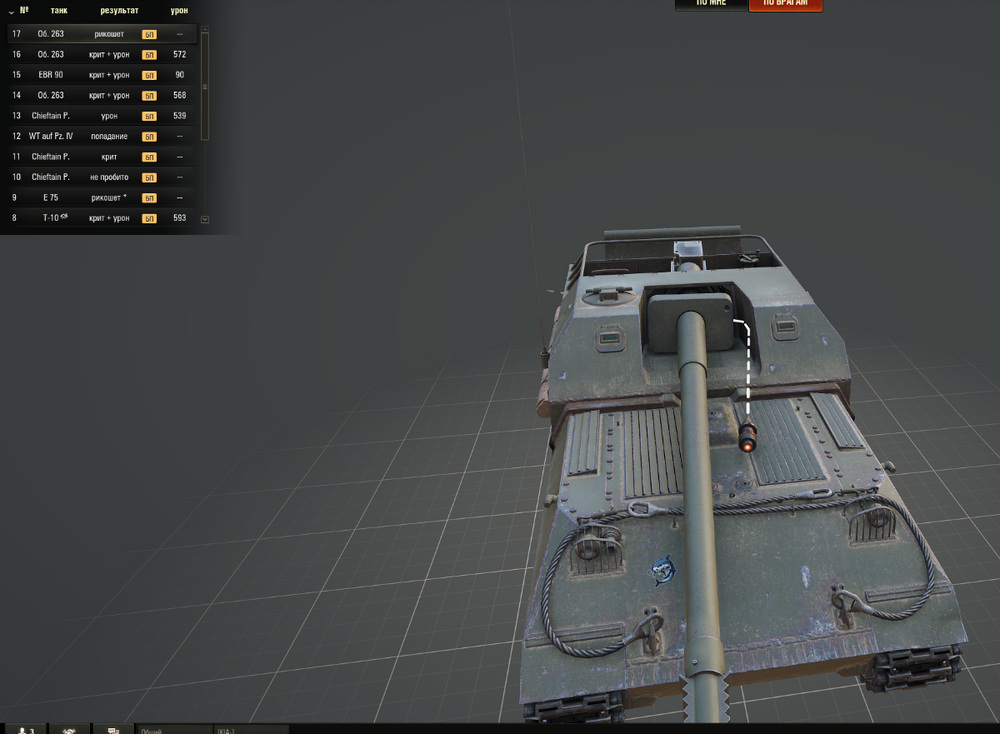
Task: Select the рикошет * result for E 75
Action: click(109, 198)
